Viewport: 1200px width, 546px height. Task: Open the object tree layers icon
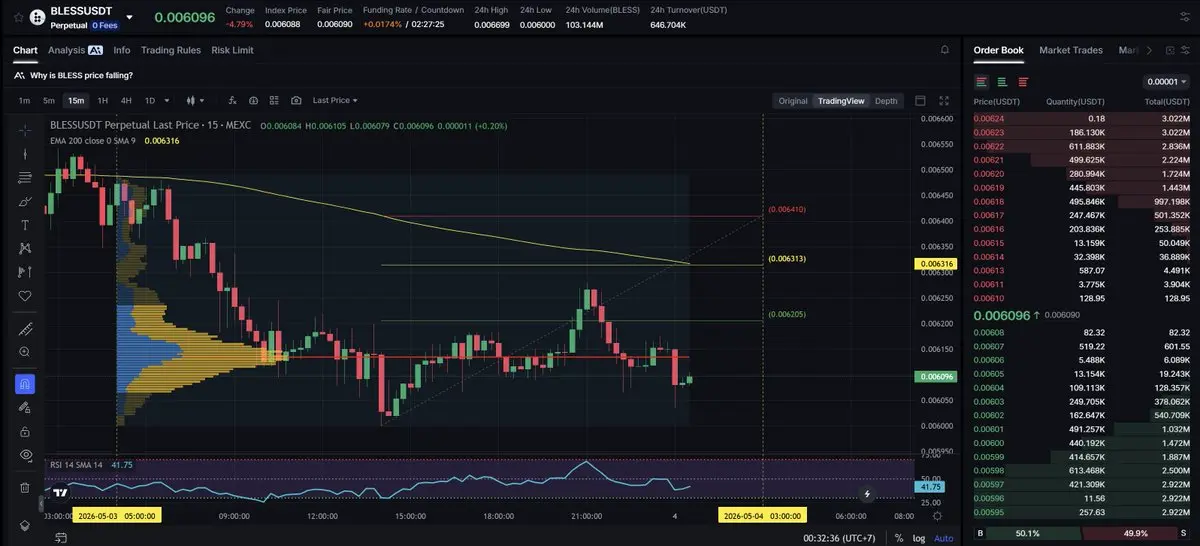click(25, 526)
